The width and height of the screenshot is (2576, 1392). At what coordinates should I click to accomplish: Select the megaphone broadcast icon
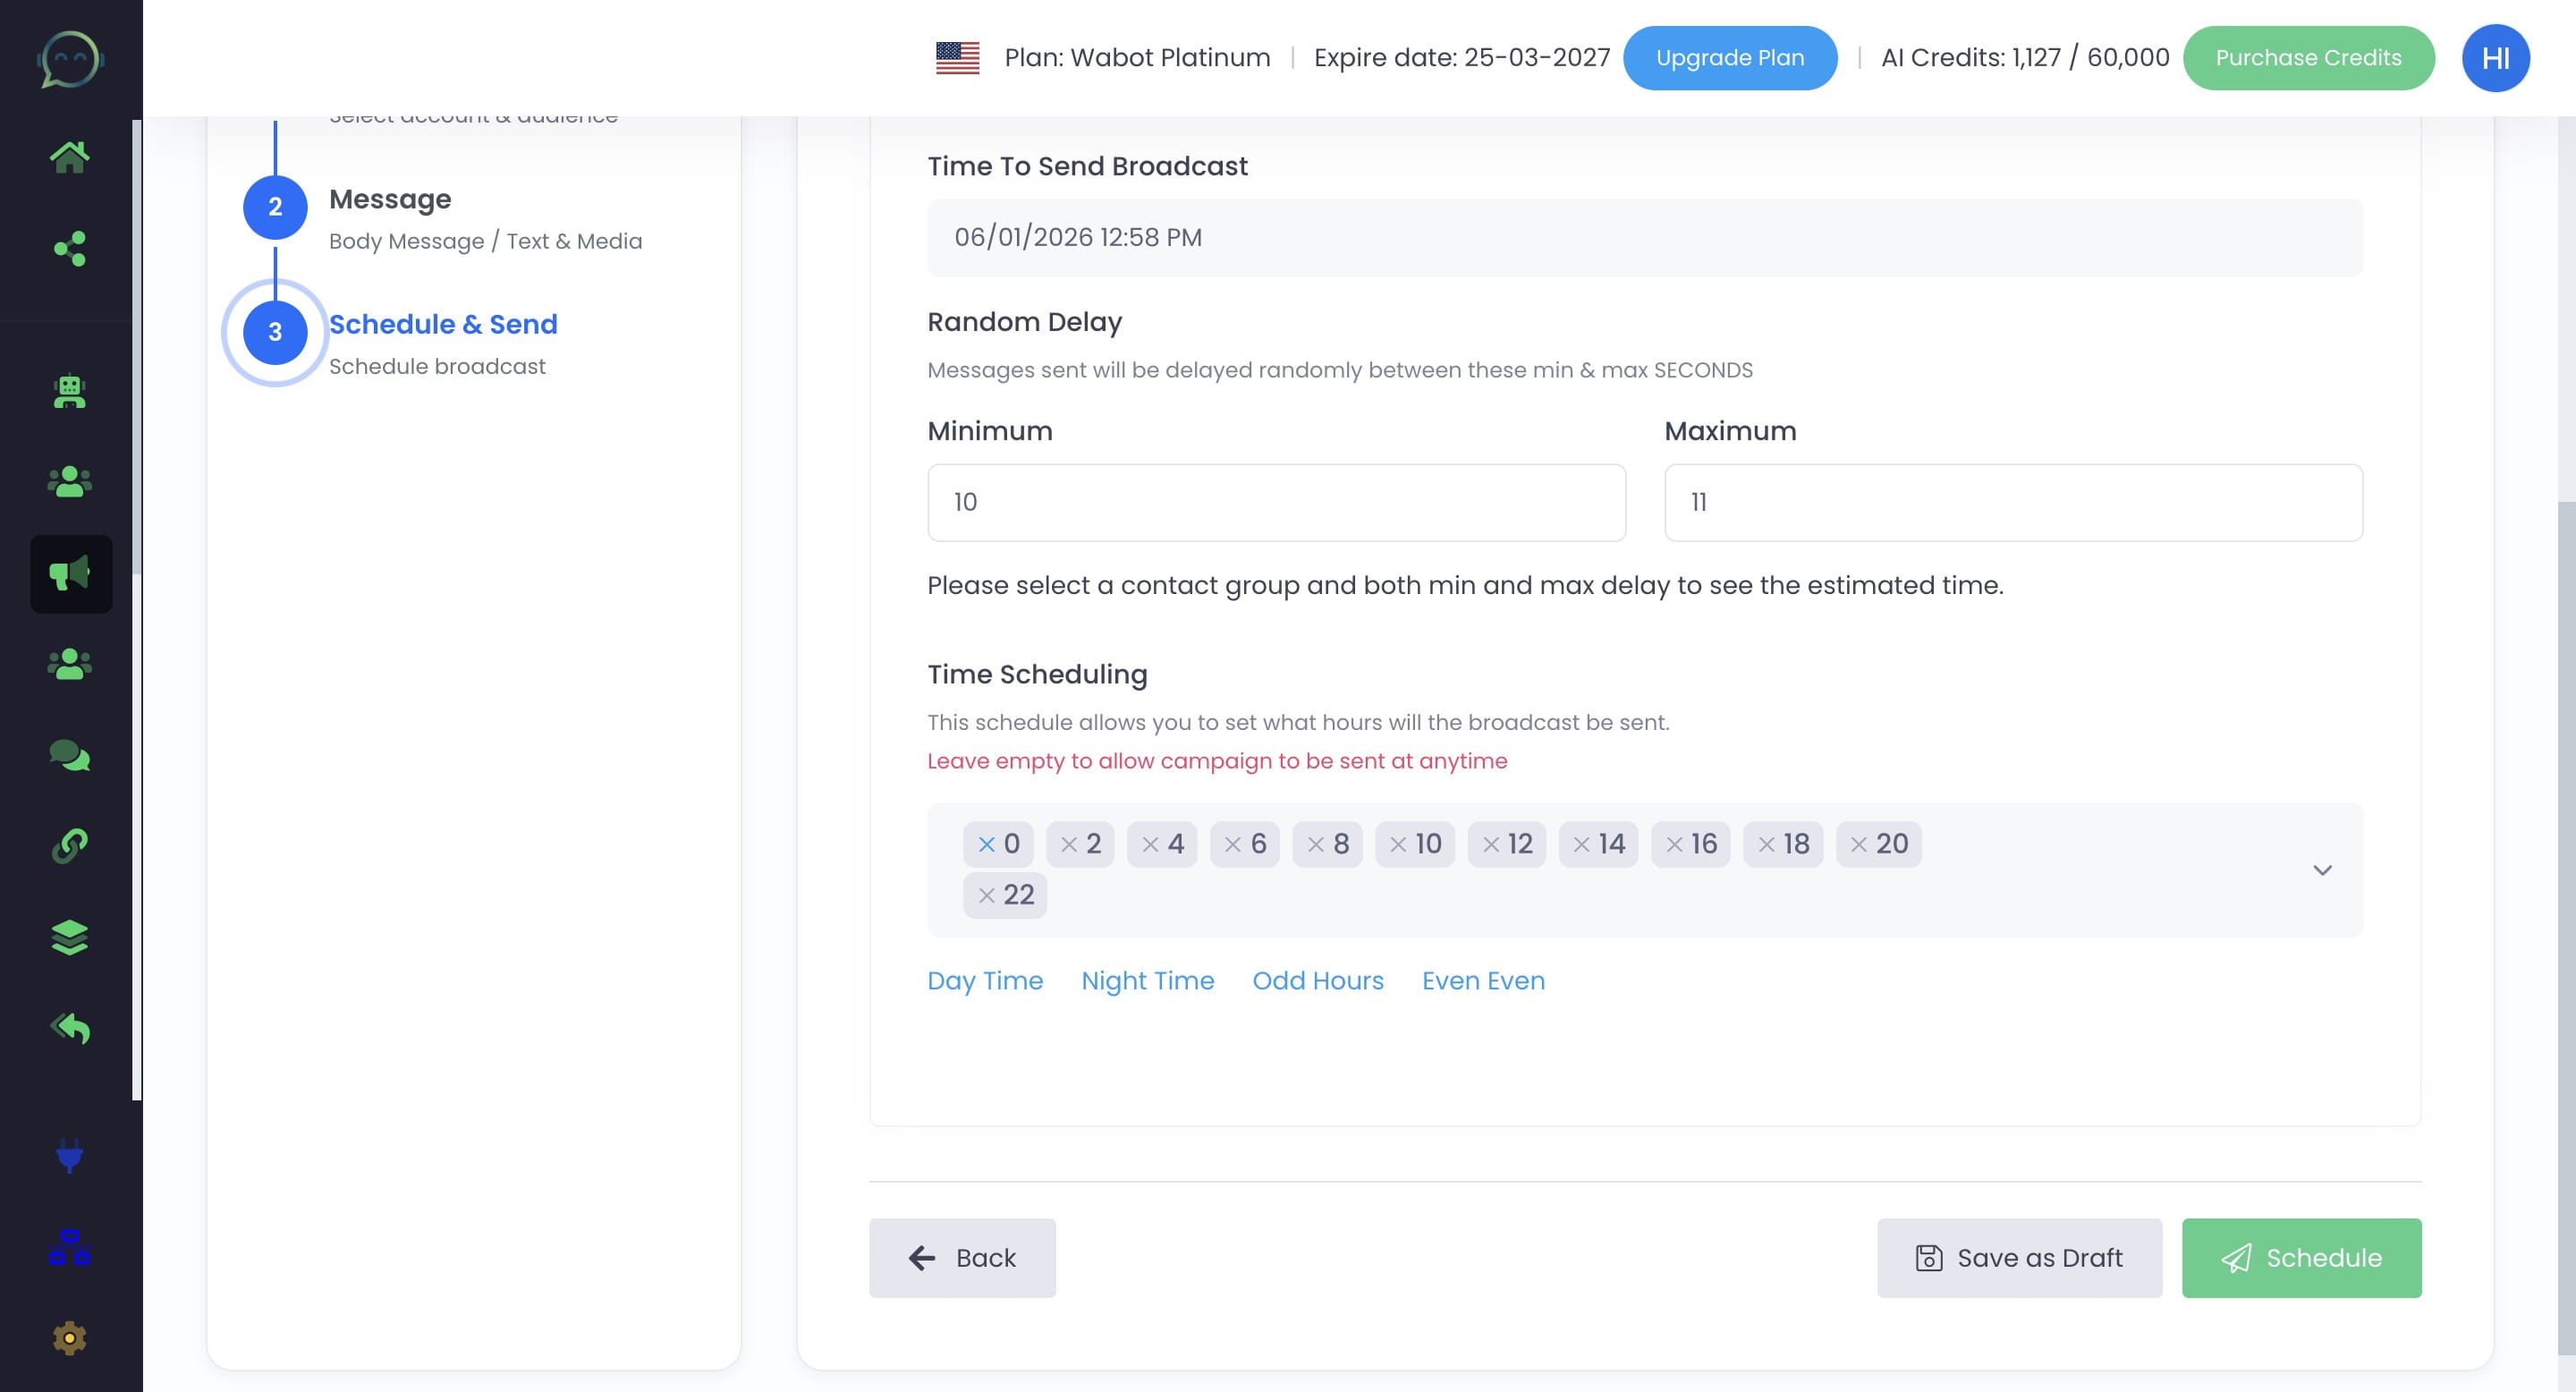click(x=70, y=574)
